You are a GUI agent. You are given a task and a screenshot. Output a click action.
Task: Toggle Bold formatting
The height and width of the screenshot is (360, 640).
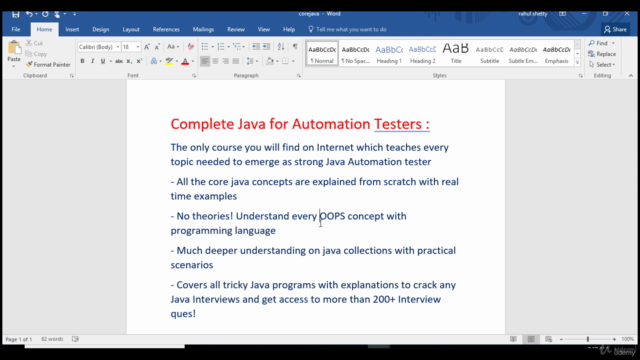coord(82,61)
